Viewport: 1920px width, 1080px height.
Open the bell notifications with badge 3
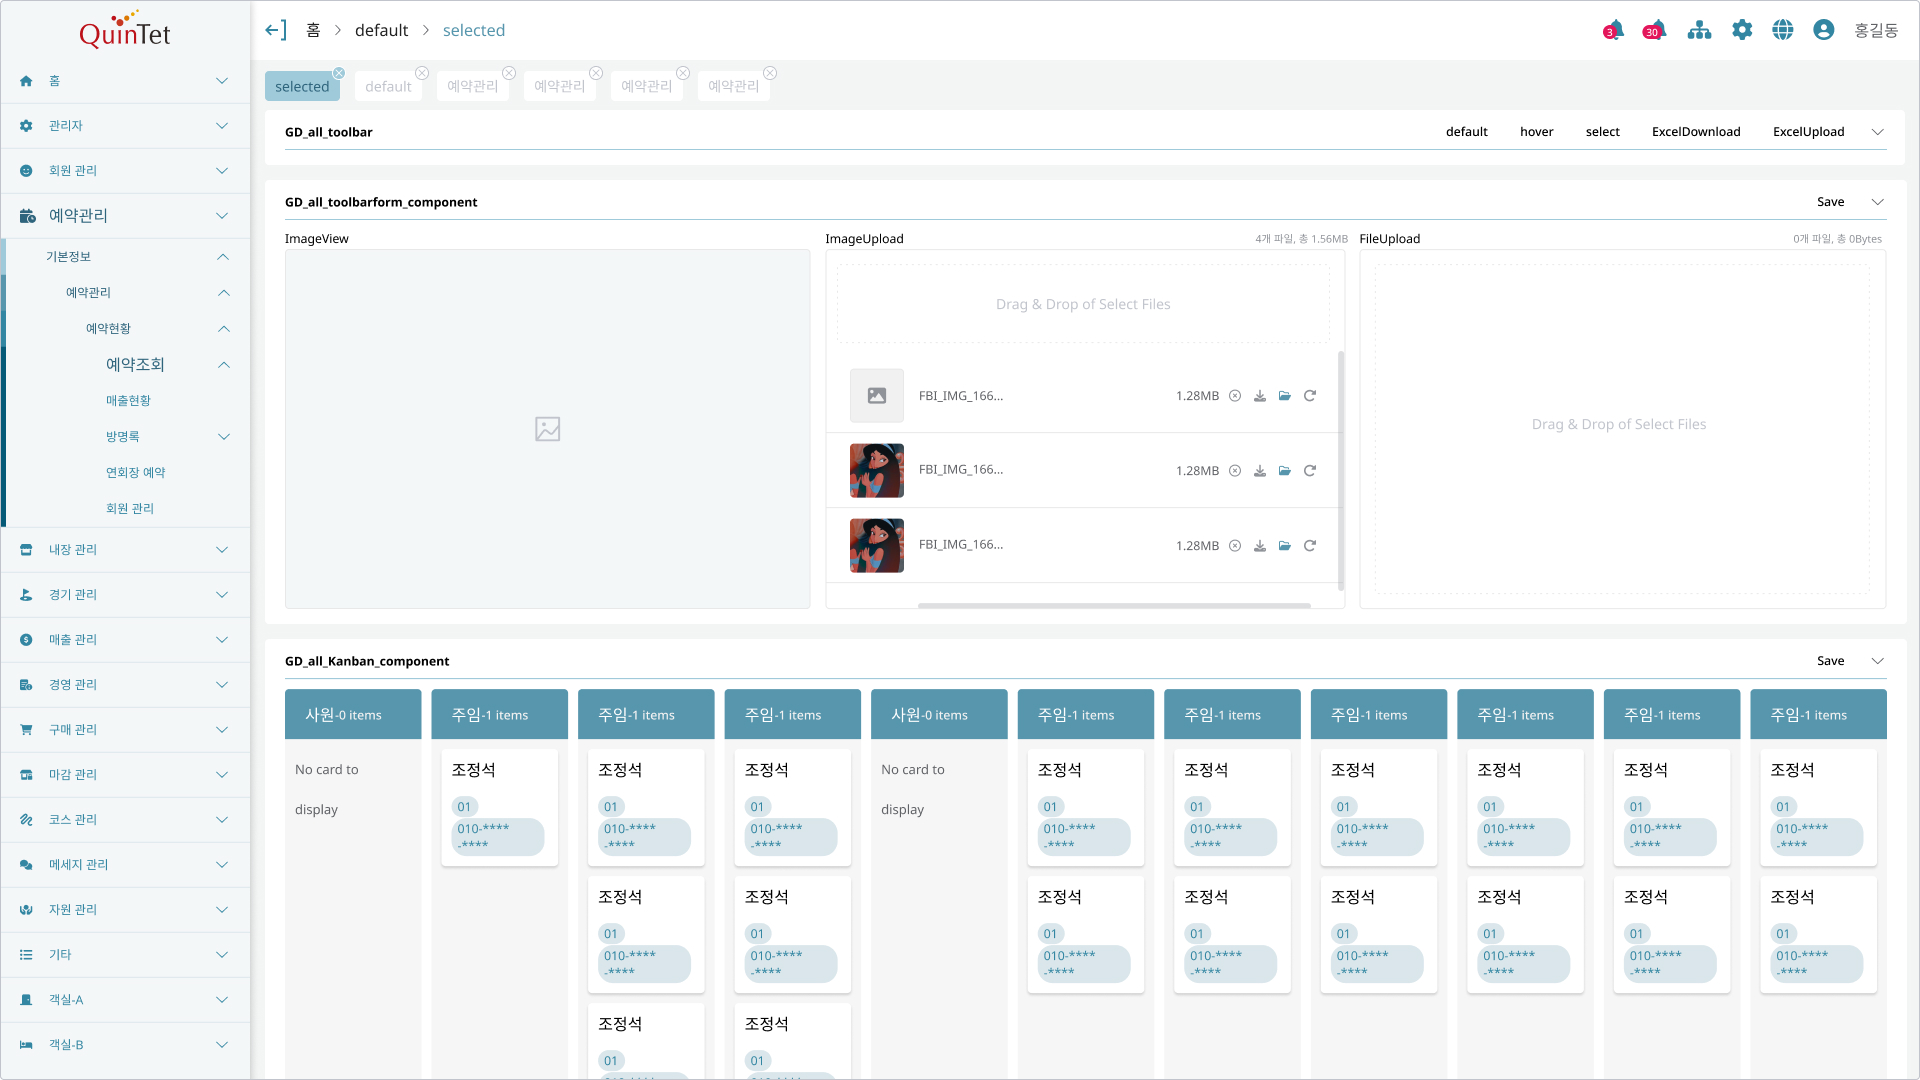point(1613,30)
